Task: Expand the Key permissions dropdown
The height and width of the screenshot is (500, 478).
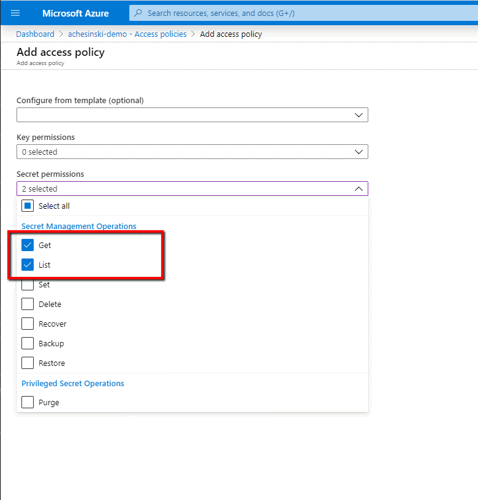Action: pyautogui.click(x=192, y=152)
